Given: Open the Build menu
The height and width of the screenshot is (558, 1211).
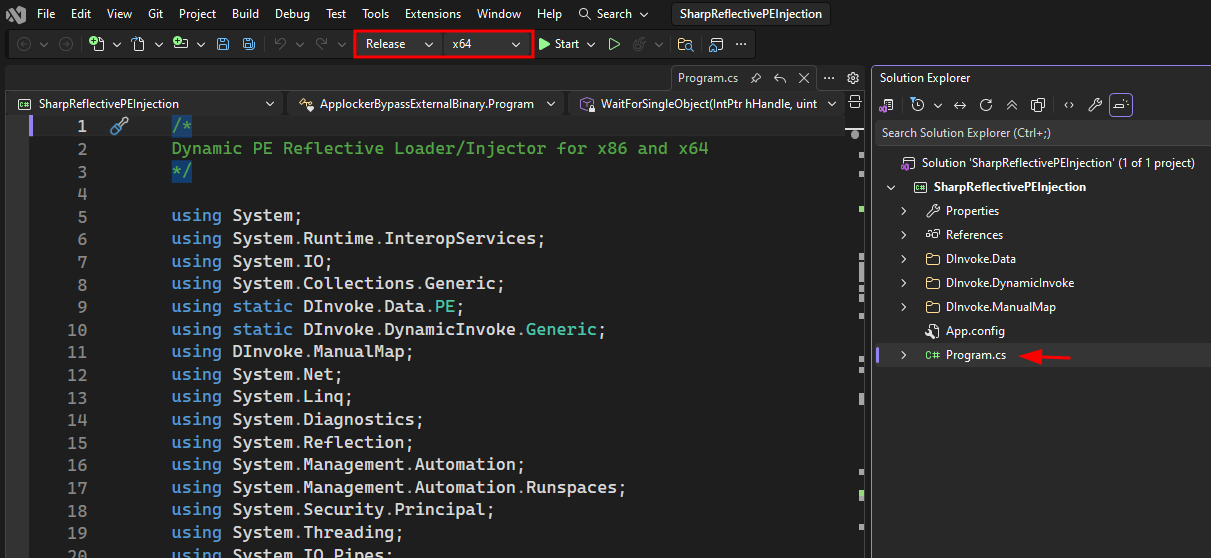Looking at the screenshot, I should (245, 14).
